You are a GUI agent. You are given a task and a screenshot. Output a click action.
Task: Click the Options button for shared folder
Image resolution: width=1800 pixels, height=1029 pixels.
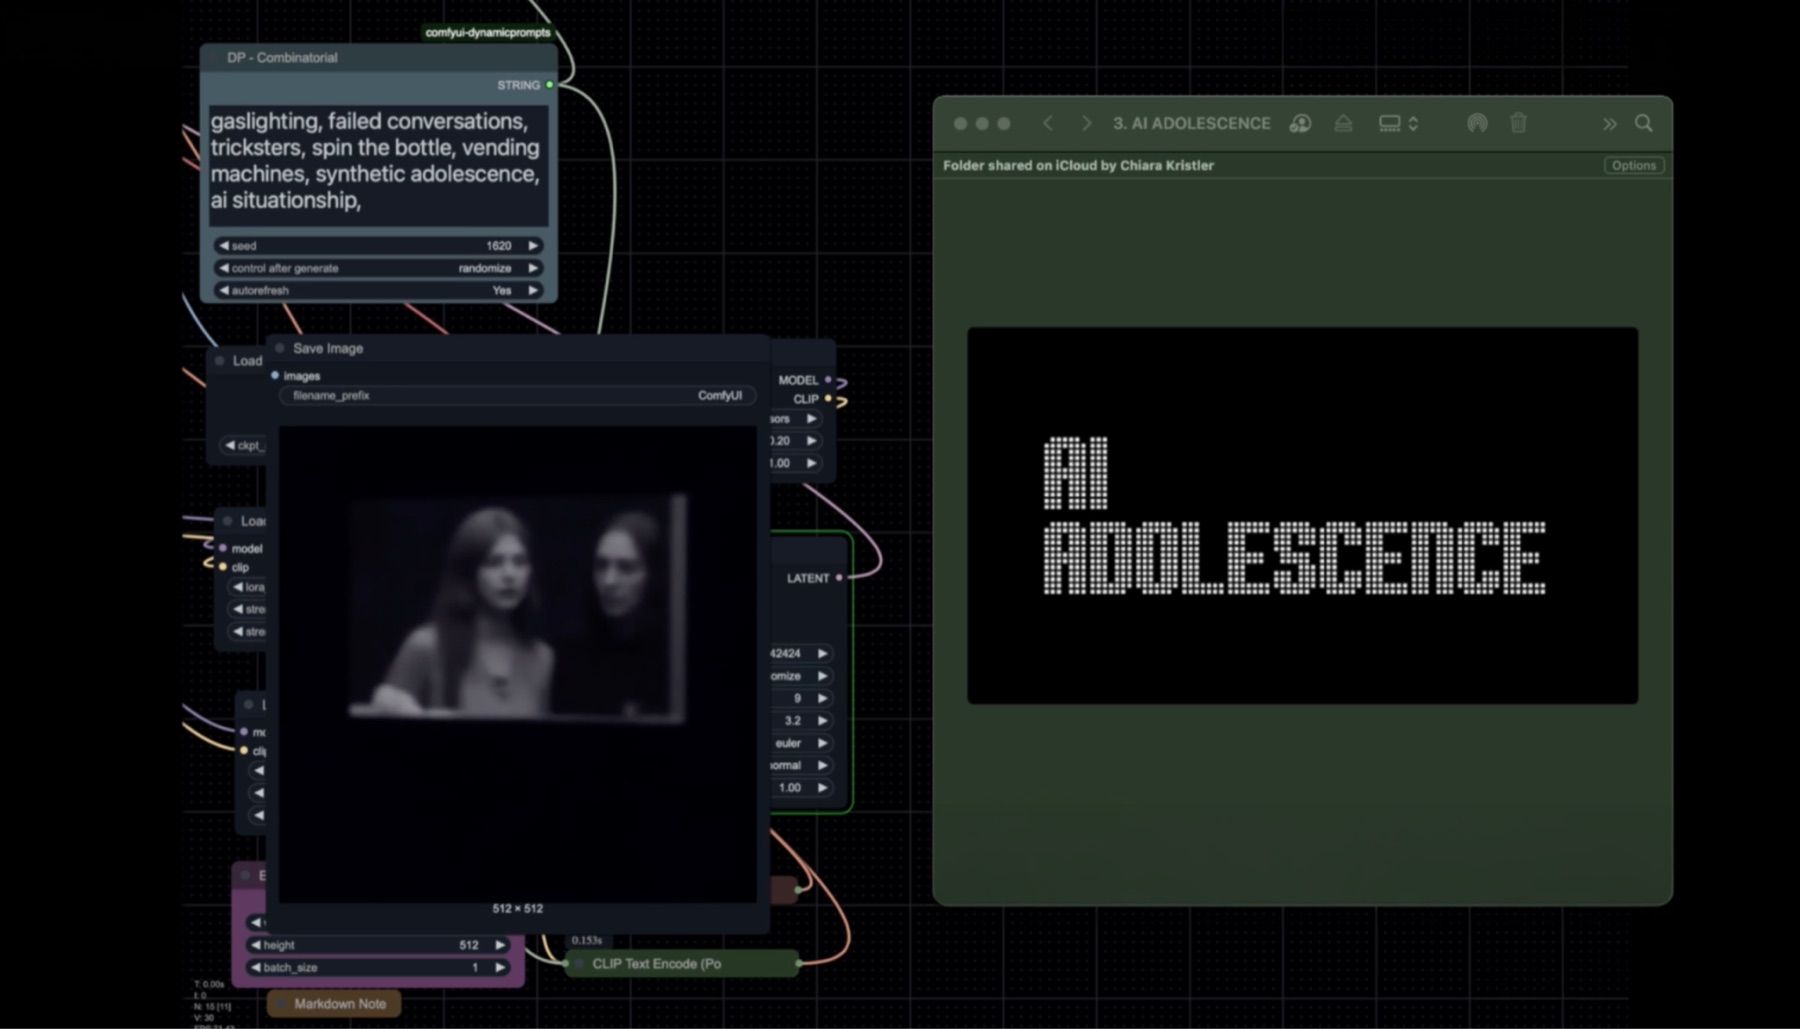point(1633,165)
